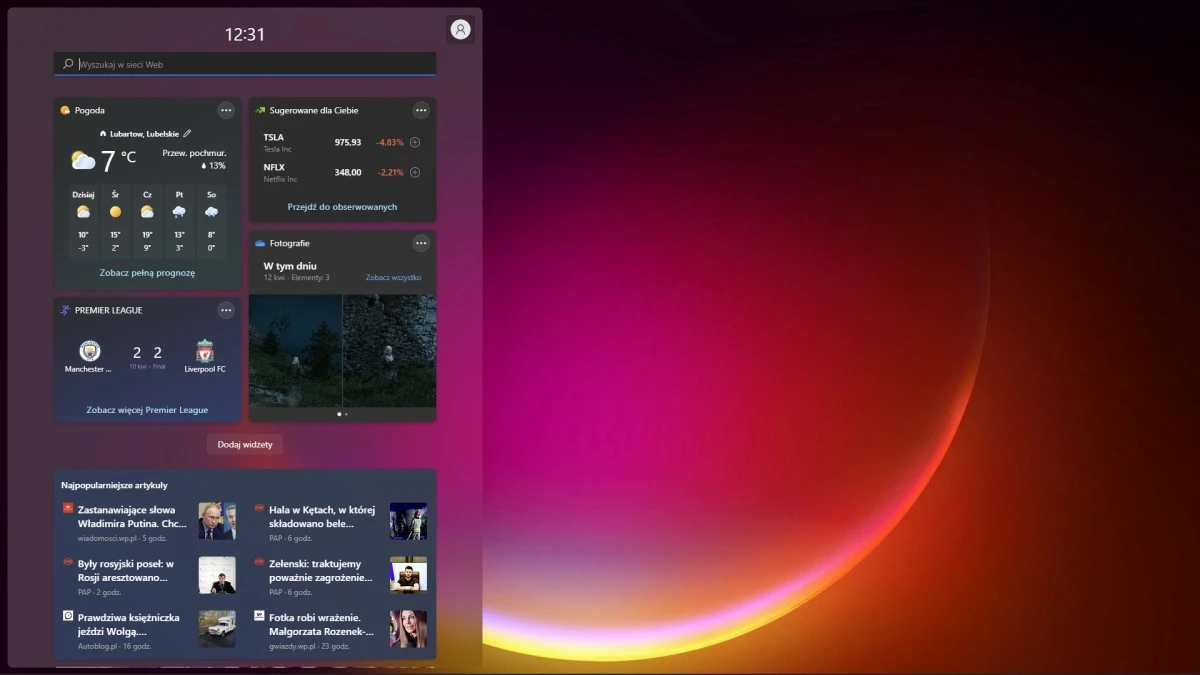This screenshot has height=675, width=1200.
Task: Click the green trend arrow on Sugerowane dla Ciebie
Action: [x=260, y=110]
